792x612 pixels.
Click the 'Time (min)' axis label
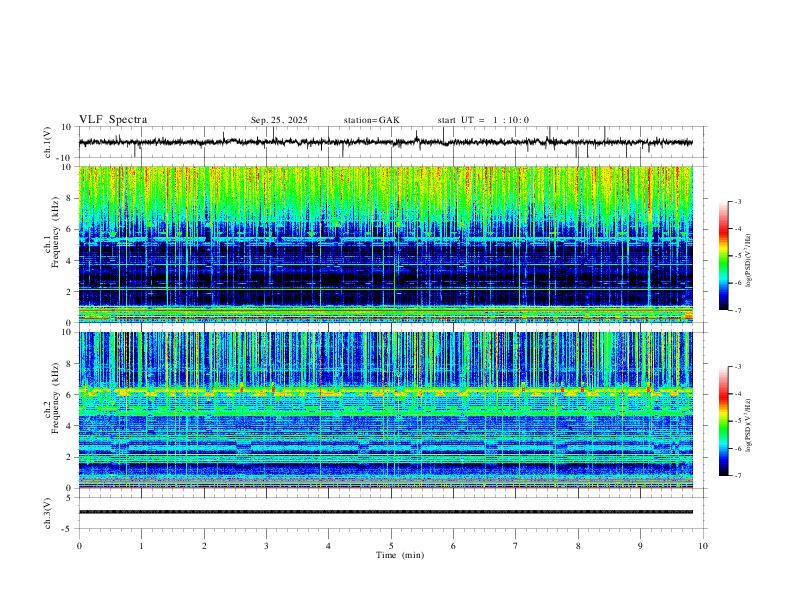(x=400, y=555)
